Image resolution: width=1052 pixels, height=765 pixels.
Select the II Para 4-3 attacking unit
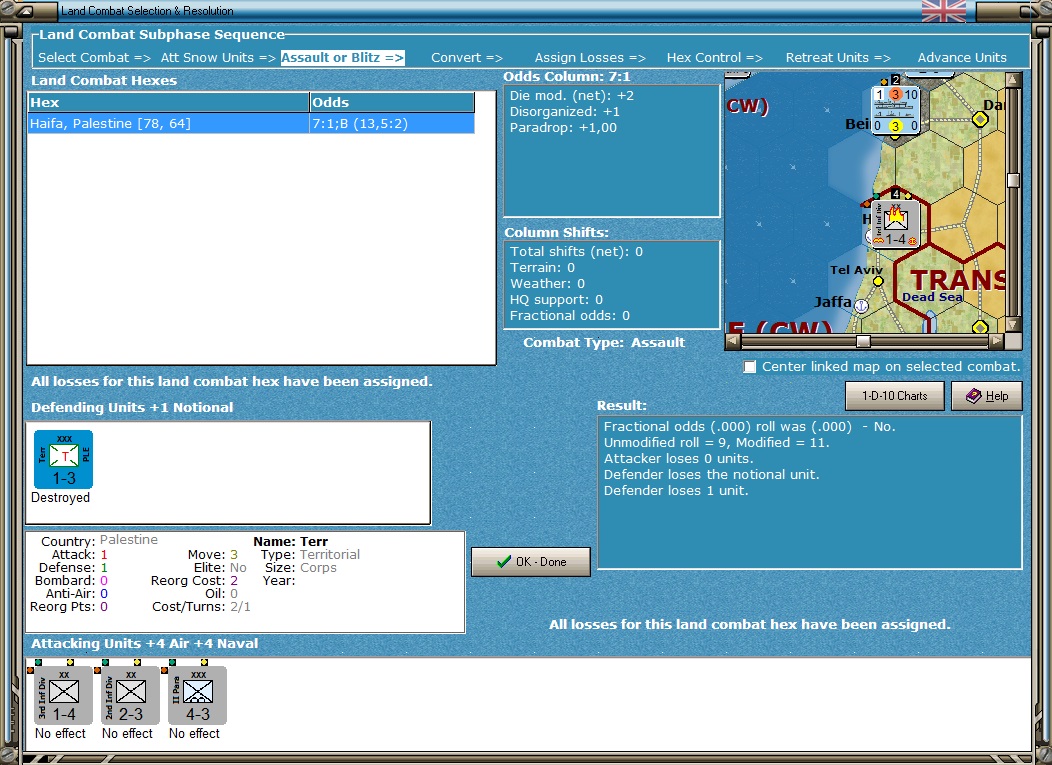[x=198, y=695]
